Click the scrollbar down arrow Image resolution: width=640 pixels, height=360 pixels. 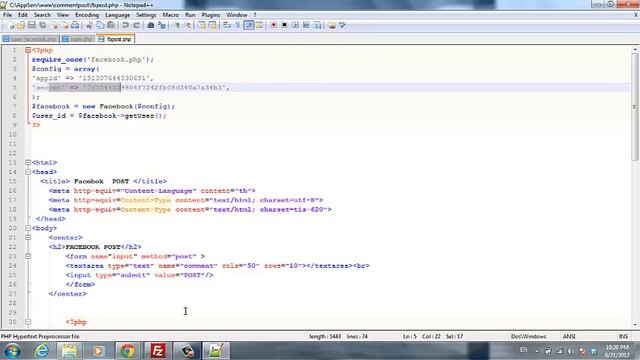[x=635, y=325]
